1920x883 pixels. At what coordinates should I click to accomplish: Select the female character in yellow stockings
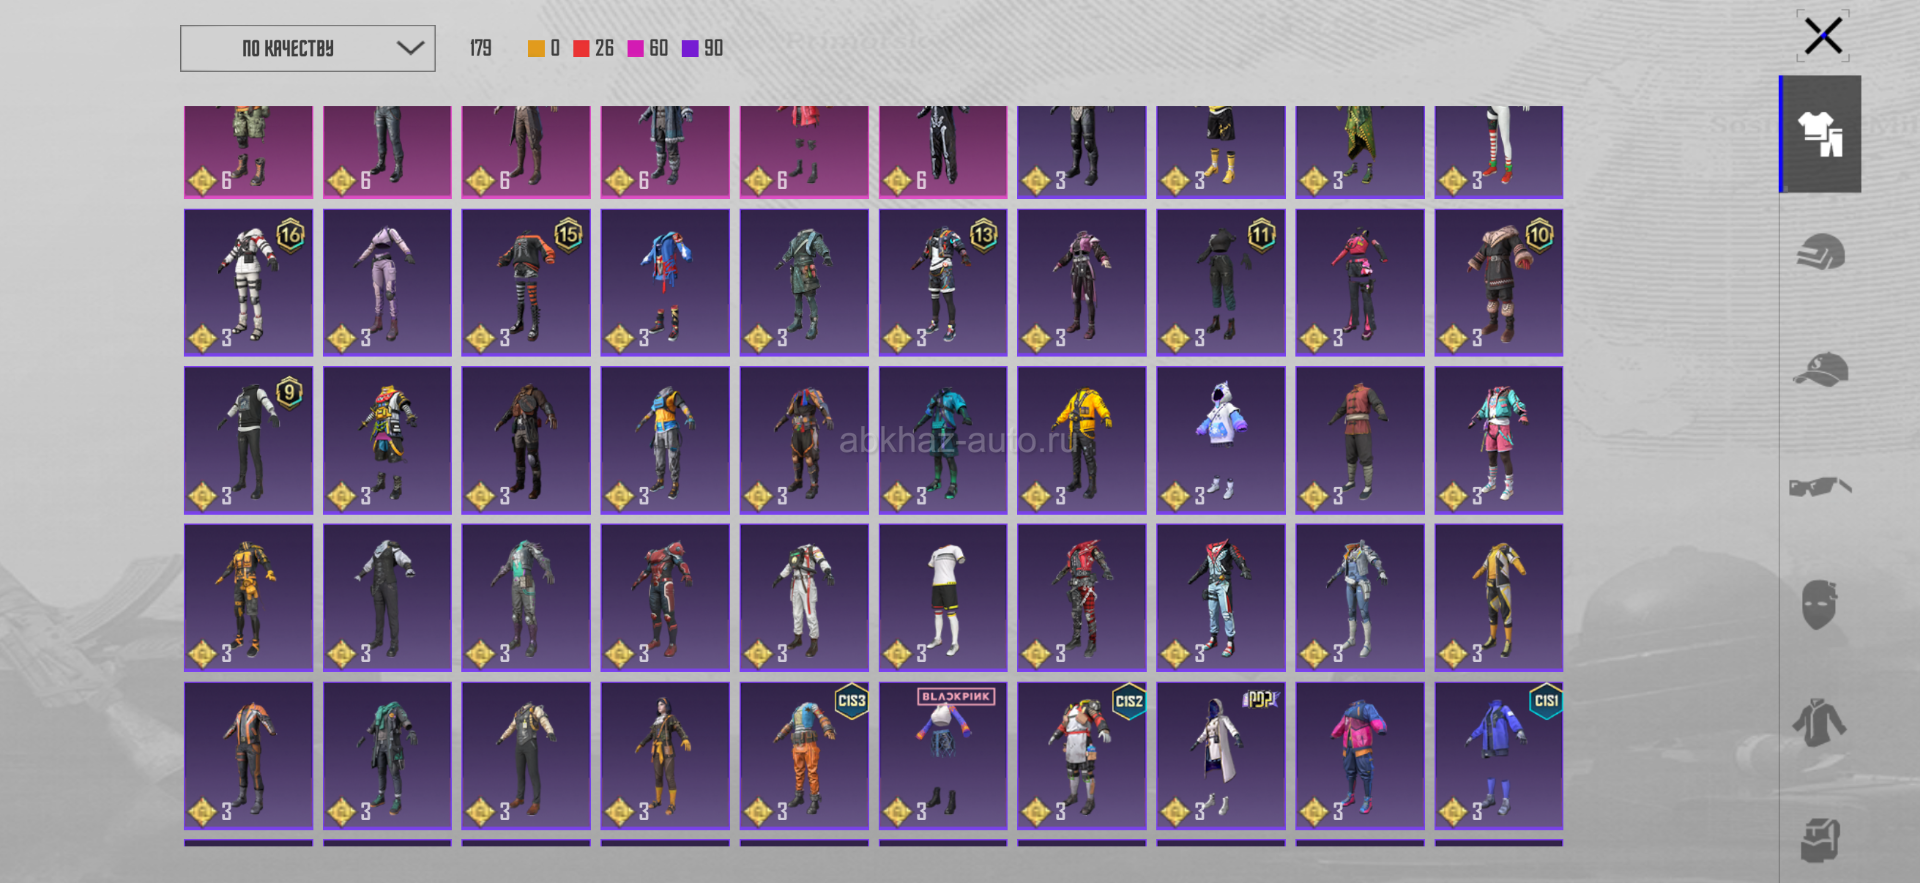point(665,756)
